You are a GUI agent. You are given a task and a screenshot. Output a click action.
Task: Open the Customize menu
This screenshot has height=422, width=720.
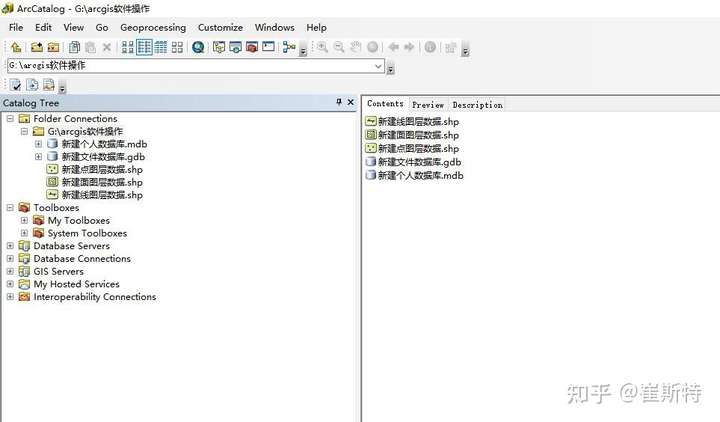(220, 28)
